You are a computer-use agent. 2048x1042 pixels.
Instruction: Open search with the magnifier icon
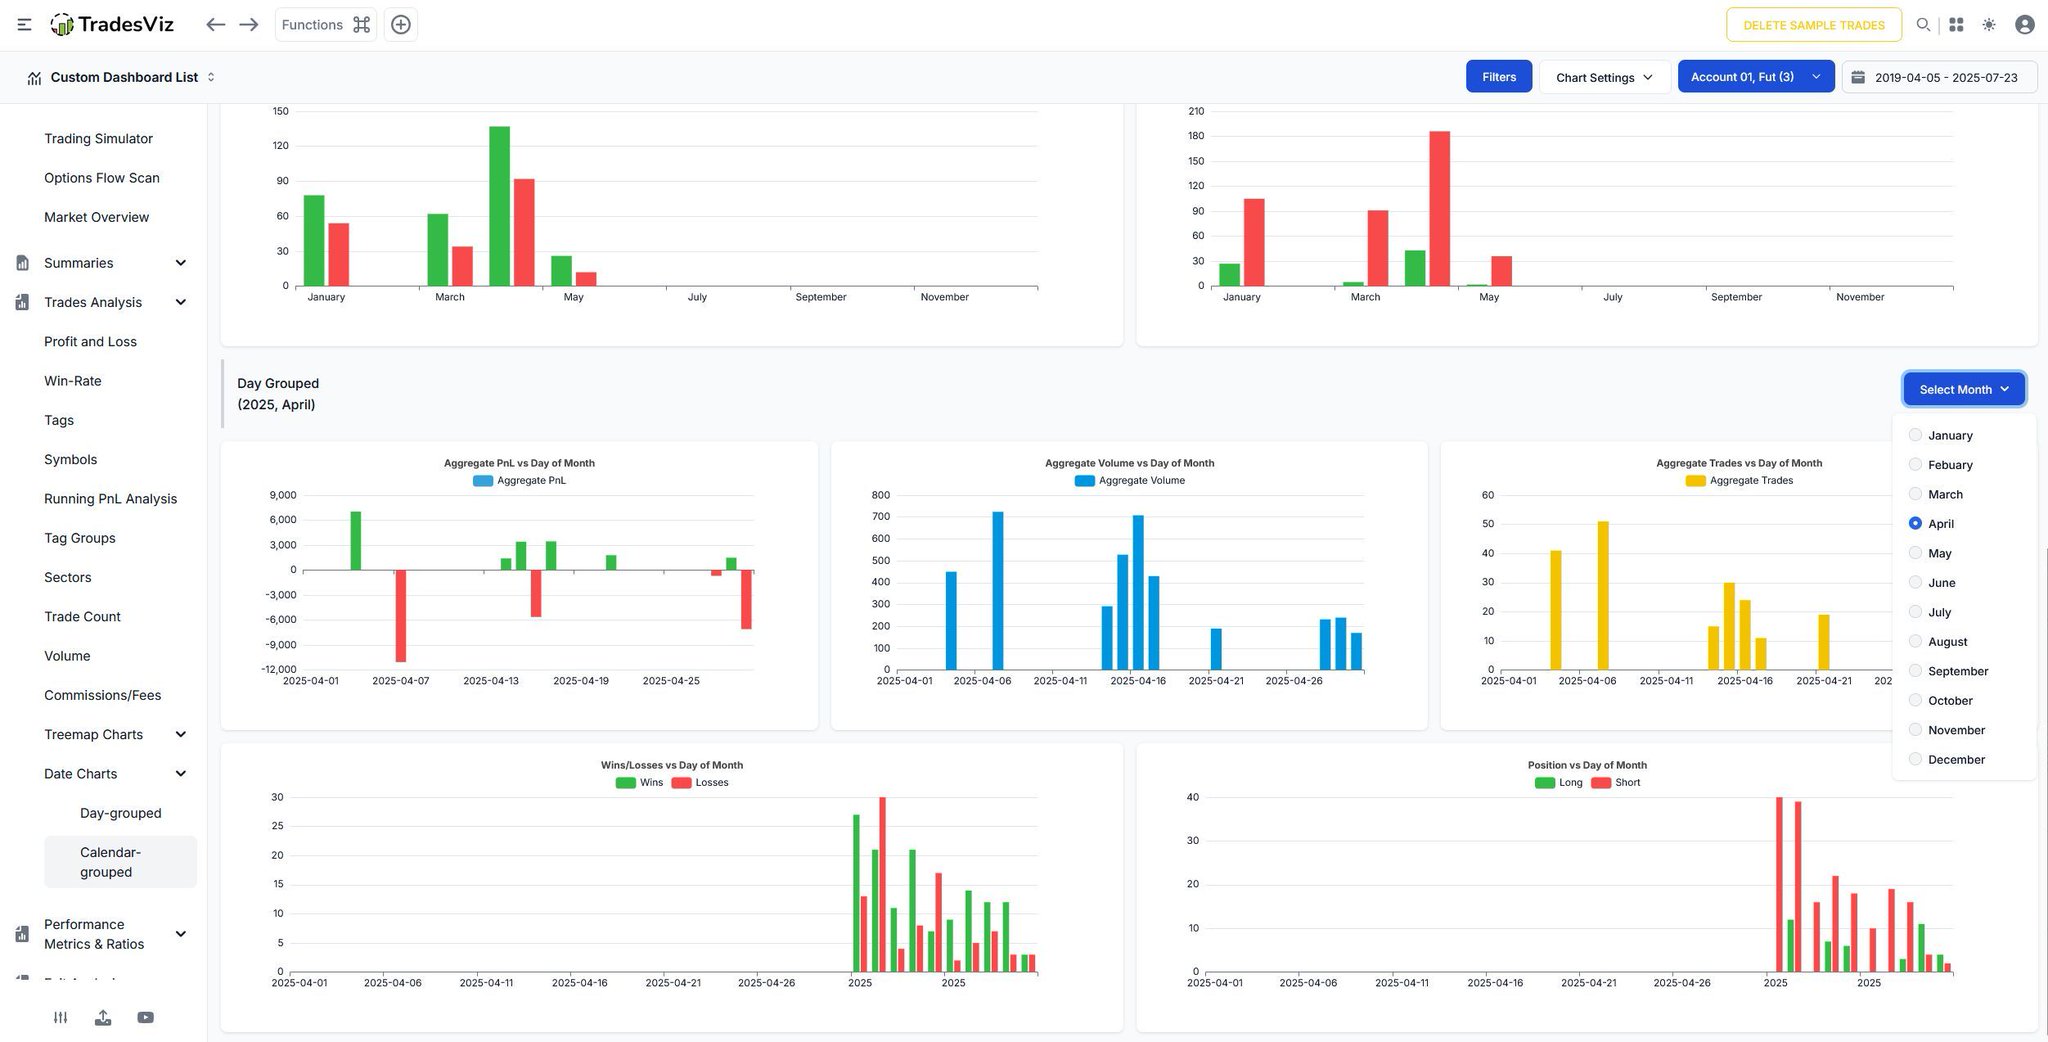coord(1923,25)
